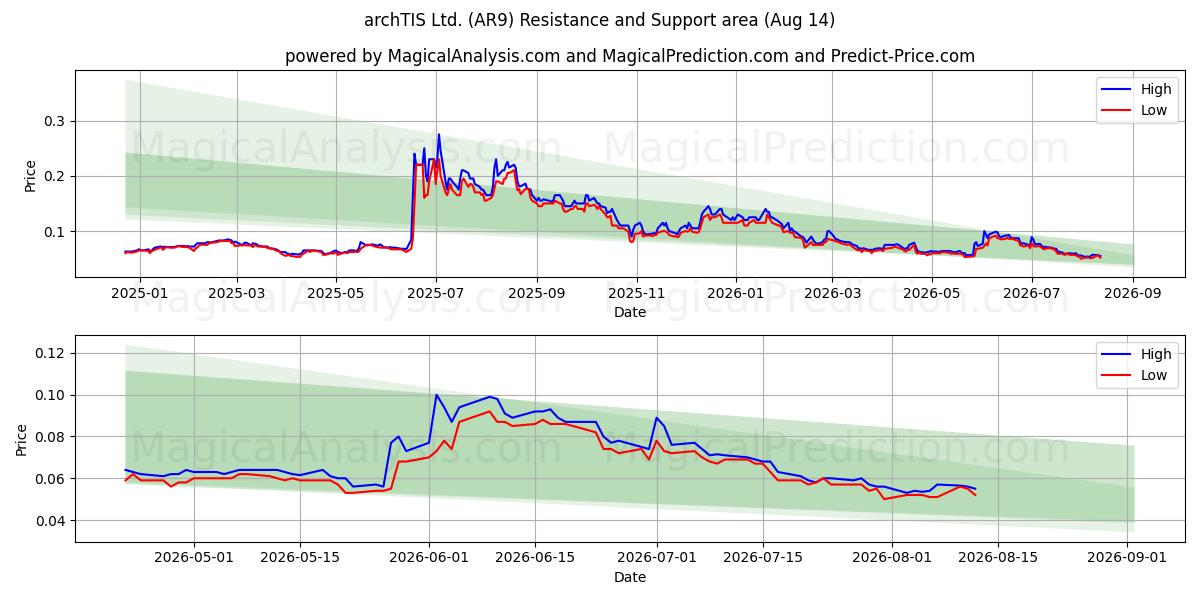Image resolution: width=1200 pixels, height=600 pixels.
Task: Click the upper chart 'Date' axis label
Action: point(630,312)
